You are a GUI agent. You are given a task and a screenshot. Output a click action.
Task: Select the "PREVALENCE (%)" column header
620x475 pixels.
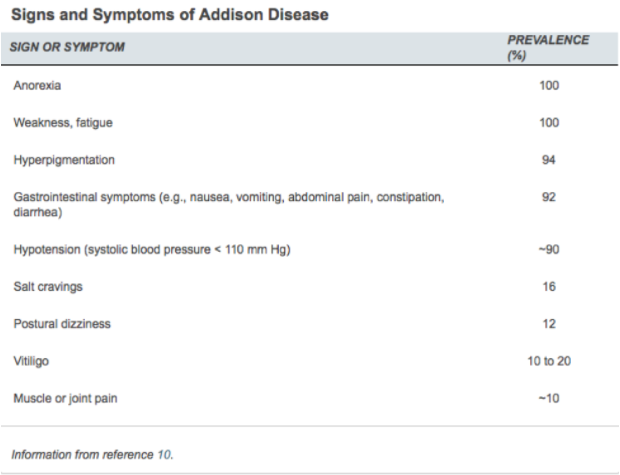tap(547, 47)
